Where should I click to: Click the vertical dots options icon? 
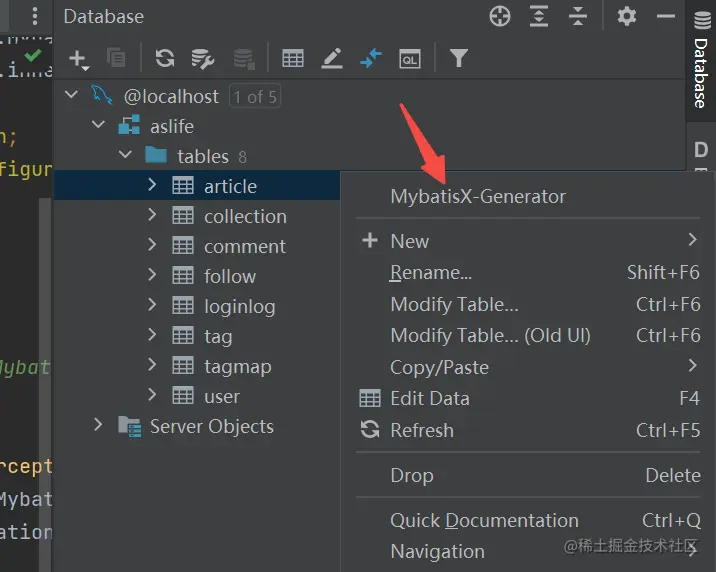[35, 16]
